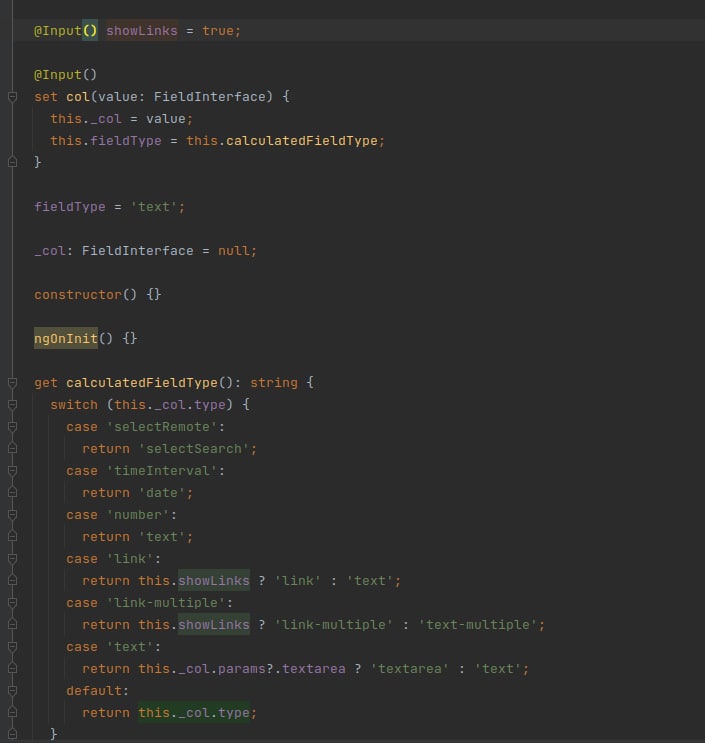Click fieldType in the property declaration
Image resolution: width=705 pixels, height=743 pixels.
(70, 207)
